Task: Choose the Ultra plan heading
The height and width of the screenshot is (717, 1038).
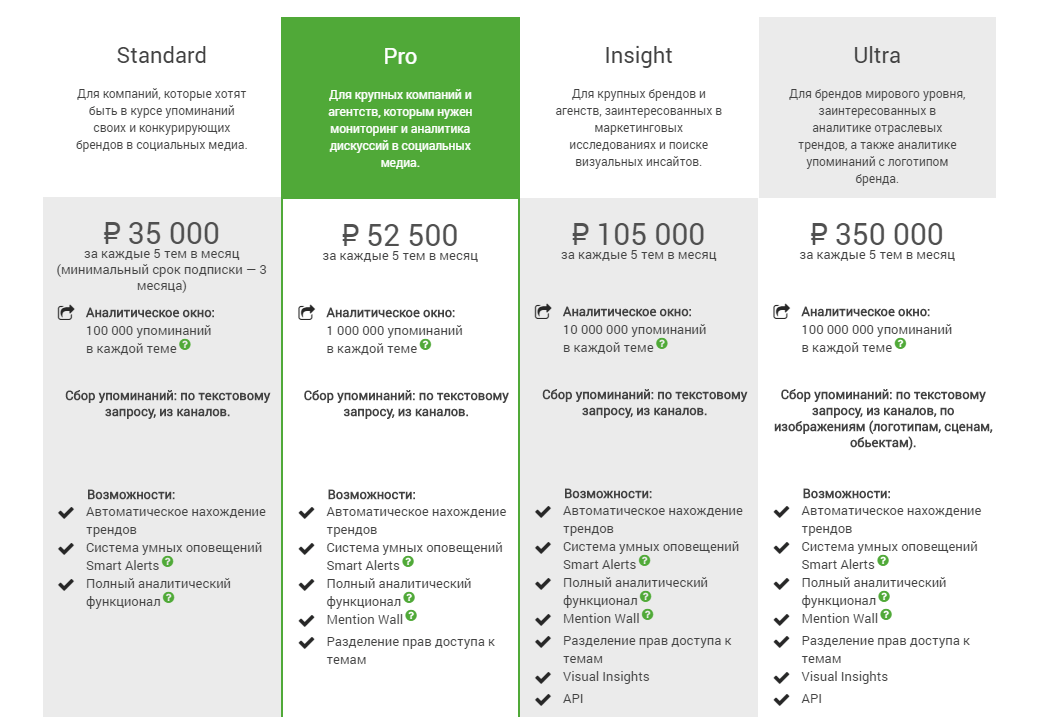Action: (x=877, y=56)
